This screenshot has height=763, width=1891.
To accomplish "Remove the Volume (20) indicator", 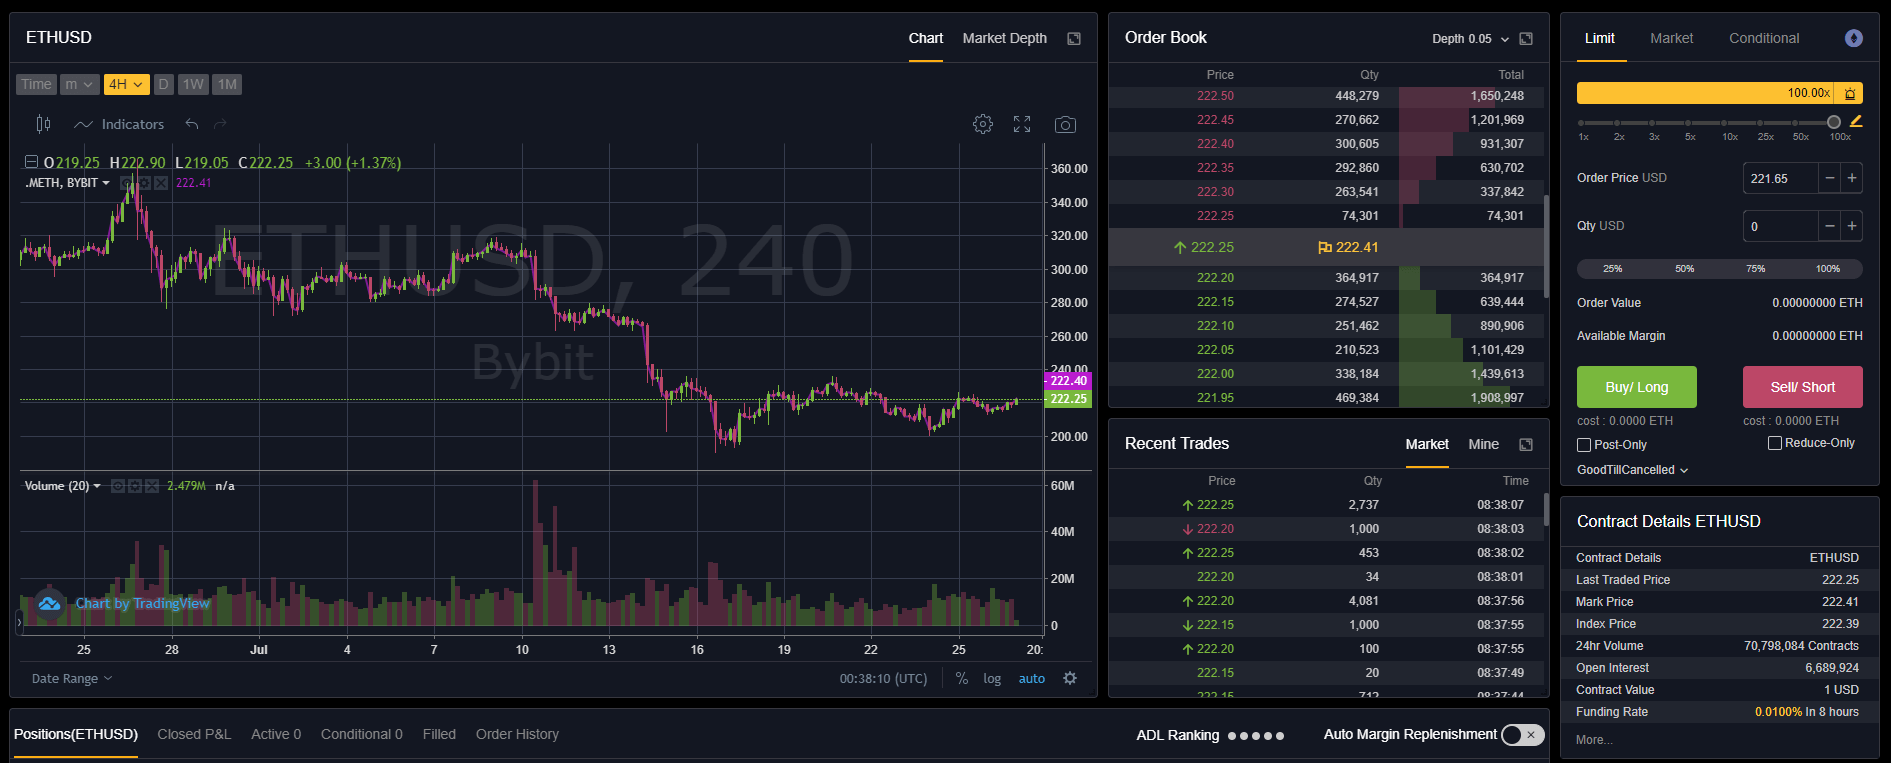I will pyautogui.click(x=152, y=486).
